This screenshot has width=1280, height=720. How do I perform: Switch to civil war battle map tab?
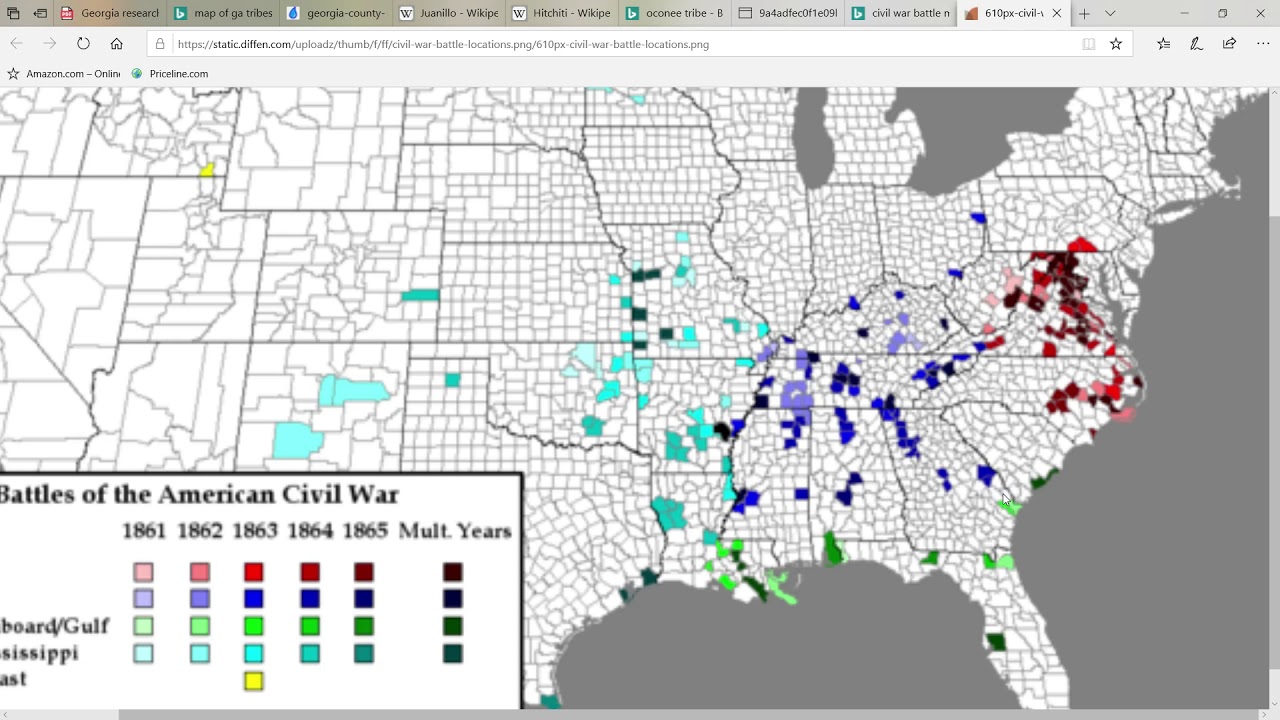click(902, 13)
